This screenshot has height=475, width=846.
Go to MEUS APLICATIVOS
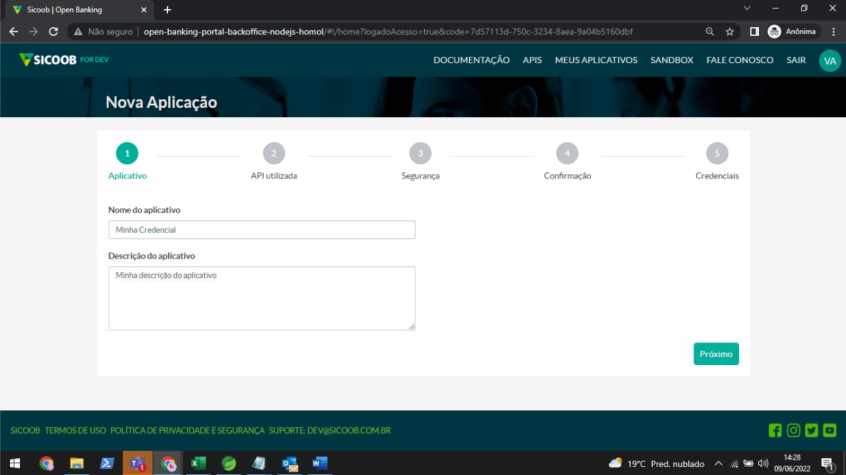click(x=596, y=60)
